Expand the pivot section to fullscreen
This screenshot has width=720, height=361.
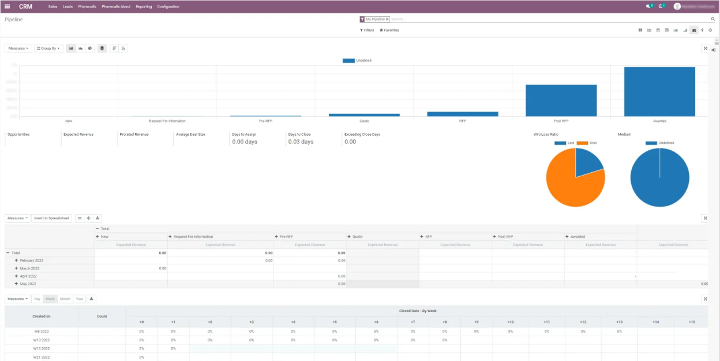tap(705, 218)
